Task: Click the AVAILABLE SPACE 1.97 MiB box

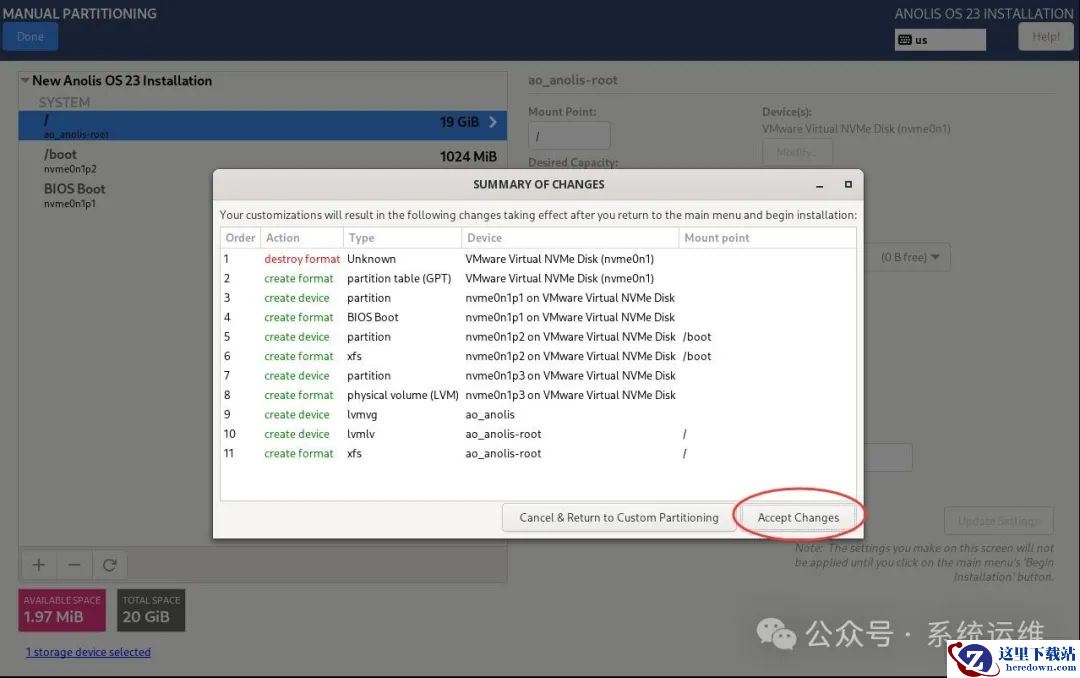Action: (x=62, y=610)
